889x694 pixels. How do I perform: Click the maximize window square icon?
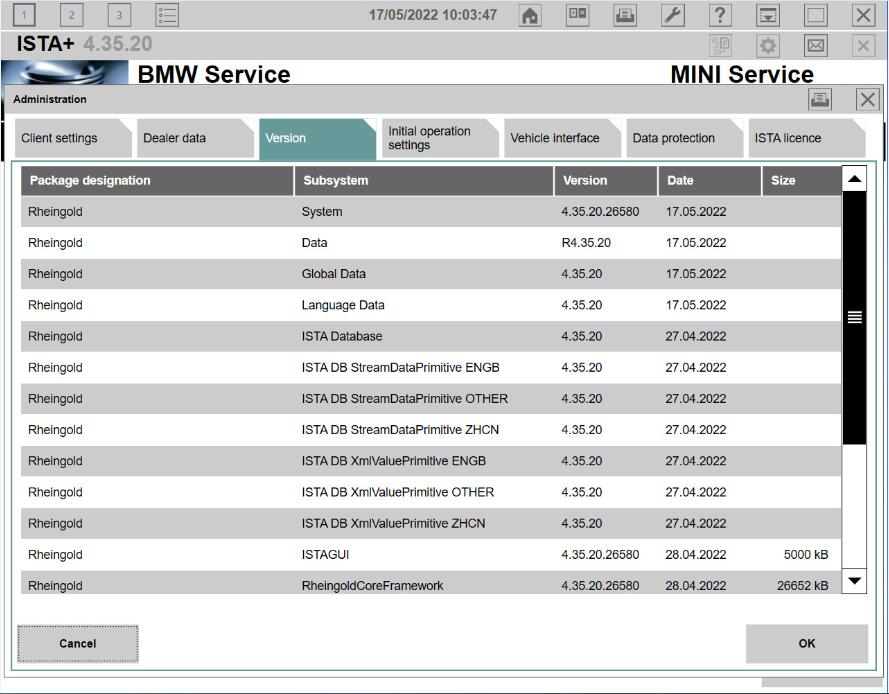[x=816, y=15]
